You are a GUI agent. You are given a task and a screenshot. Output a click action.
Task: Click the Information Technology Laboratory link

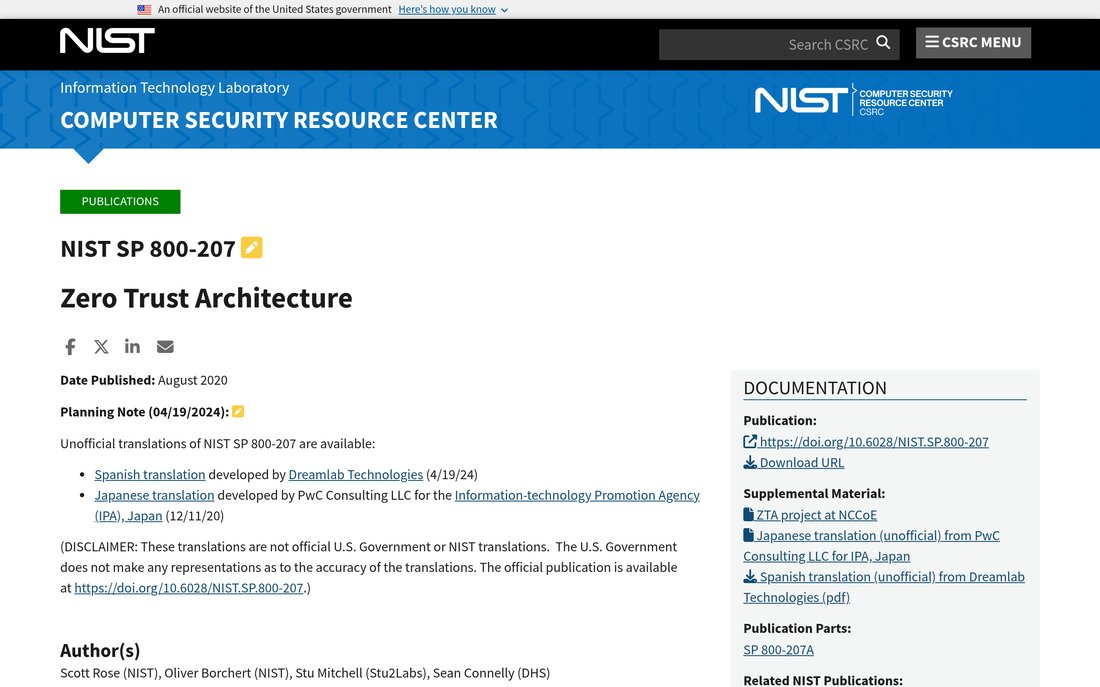tap(175, 88)
